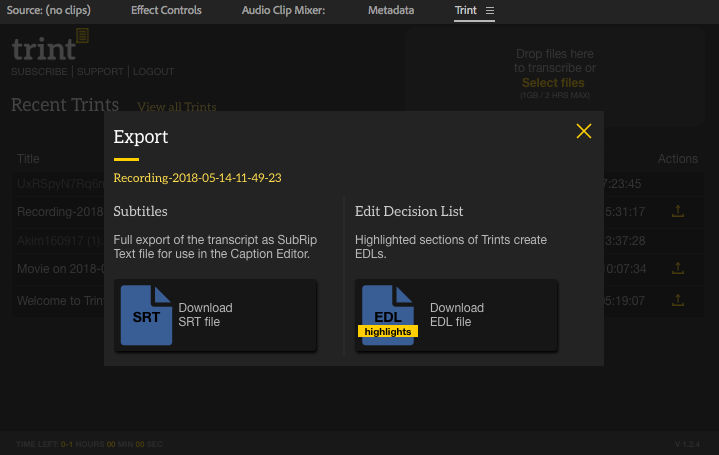Screen dimensions: 719x455
Task: Close the Export dialog with the X
Action: [584, 131]
